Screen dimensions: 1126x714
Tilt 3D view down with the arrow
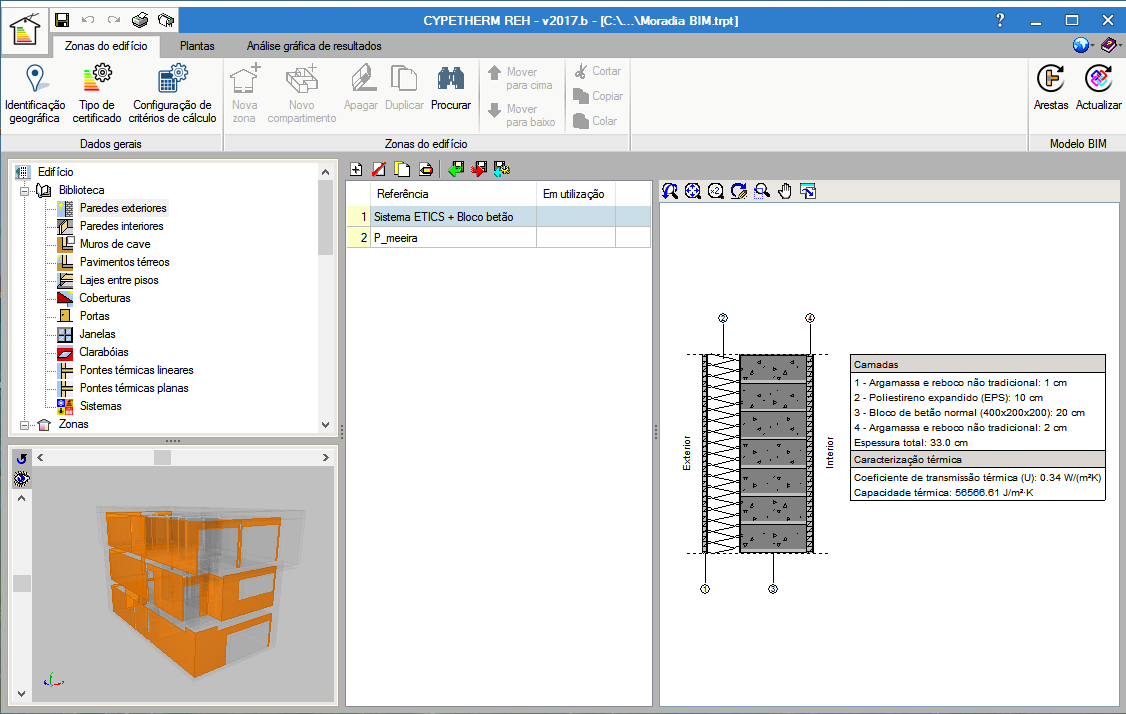coord(22,694)
